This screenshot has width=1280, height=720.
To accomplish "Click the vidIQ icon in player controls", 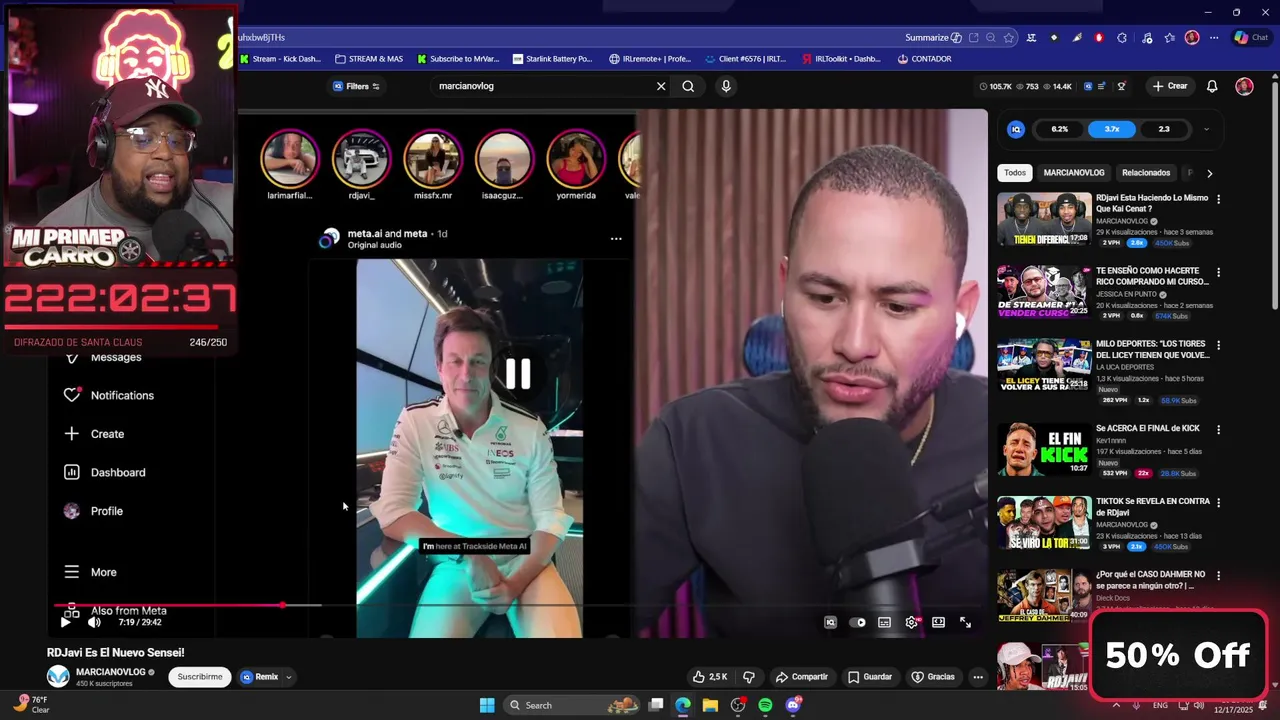I will point(830,622).
